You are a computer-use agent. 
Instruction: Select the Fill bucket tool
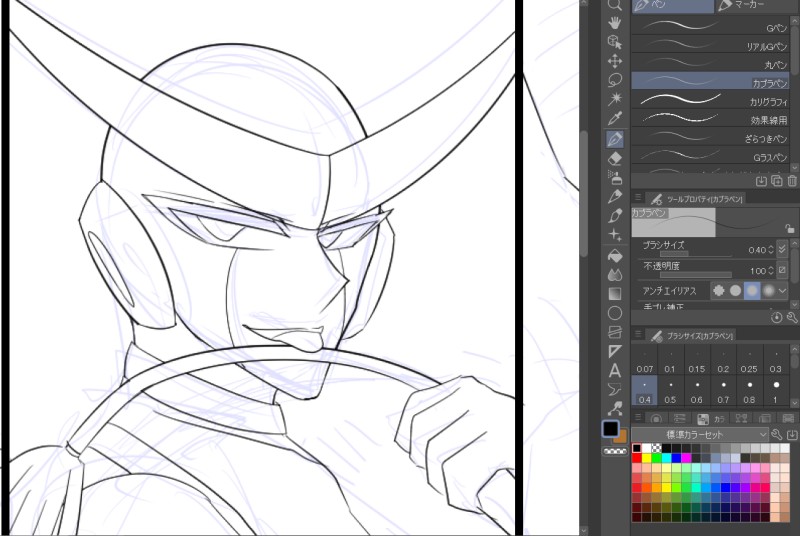pos(615,256)
